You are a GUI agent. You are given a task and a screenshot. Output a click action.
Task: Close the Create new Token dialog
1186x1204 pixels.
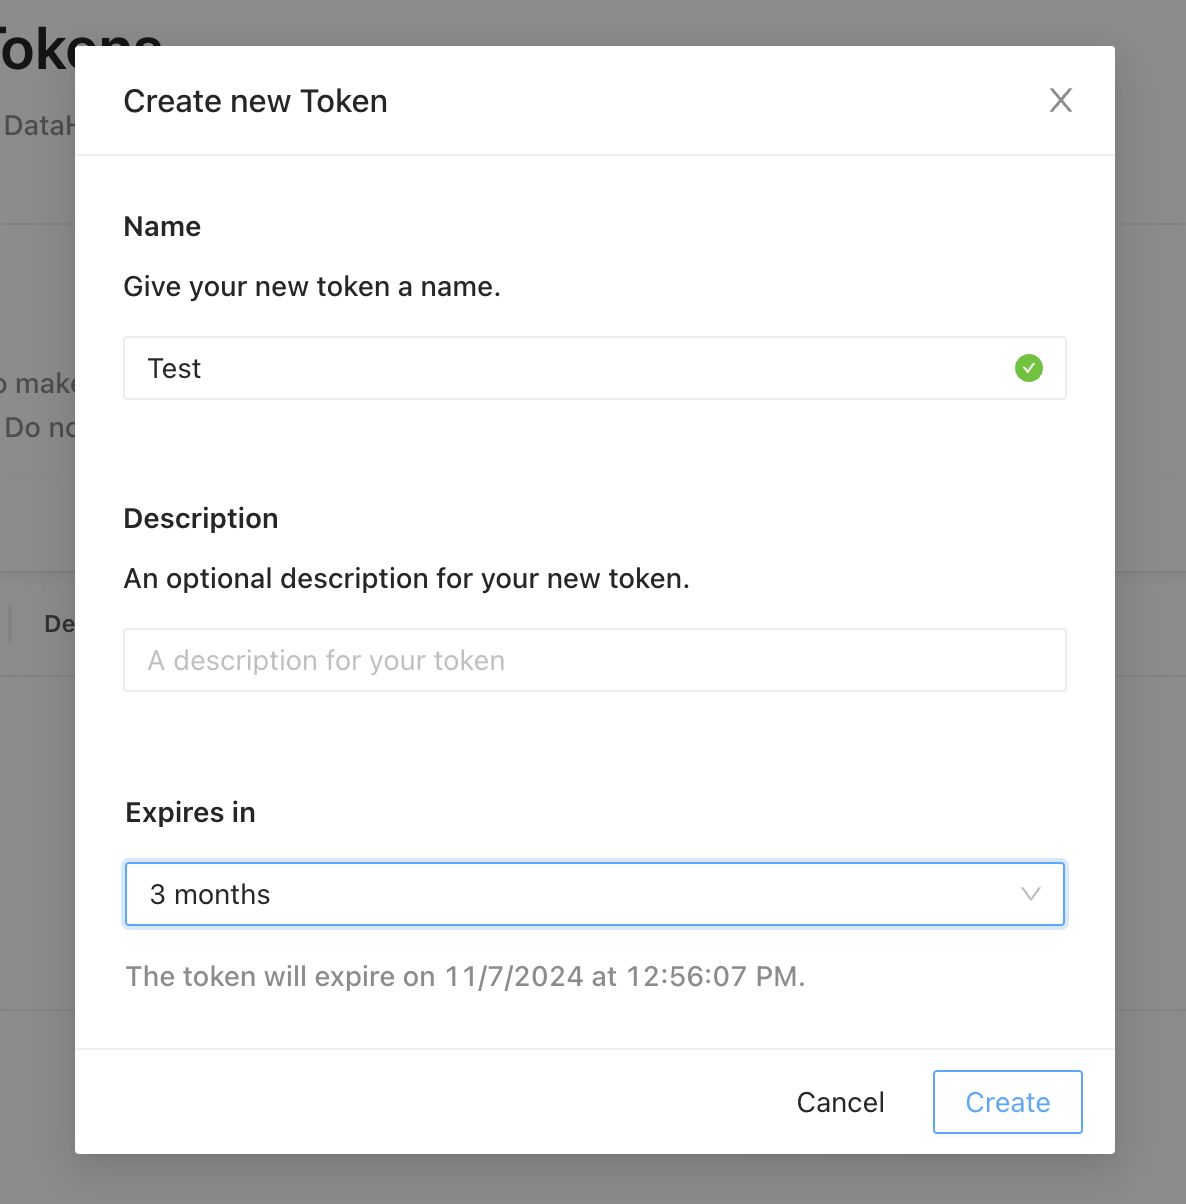coord(1060,100)
